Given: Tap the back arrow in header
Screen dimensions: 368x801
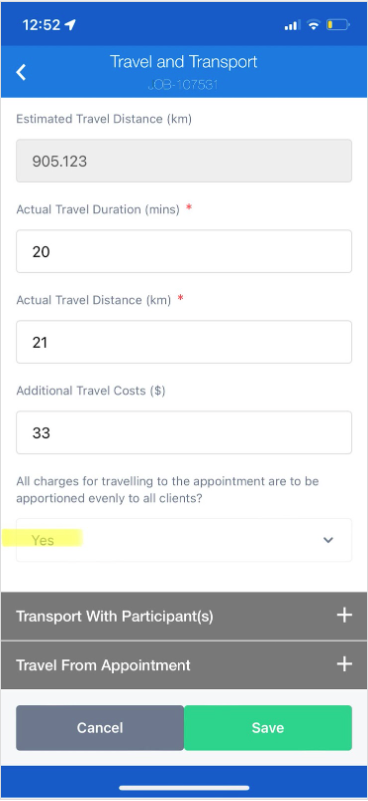Looking at the screenshot, I should (x=21, y=72).
